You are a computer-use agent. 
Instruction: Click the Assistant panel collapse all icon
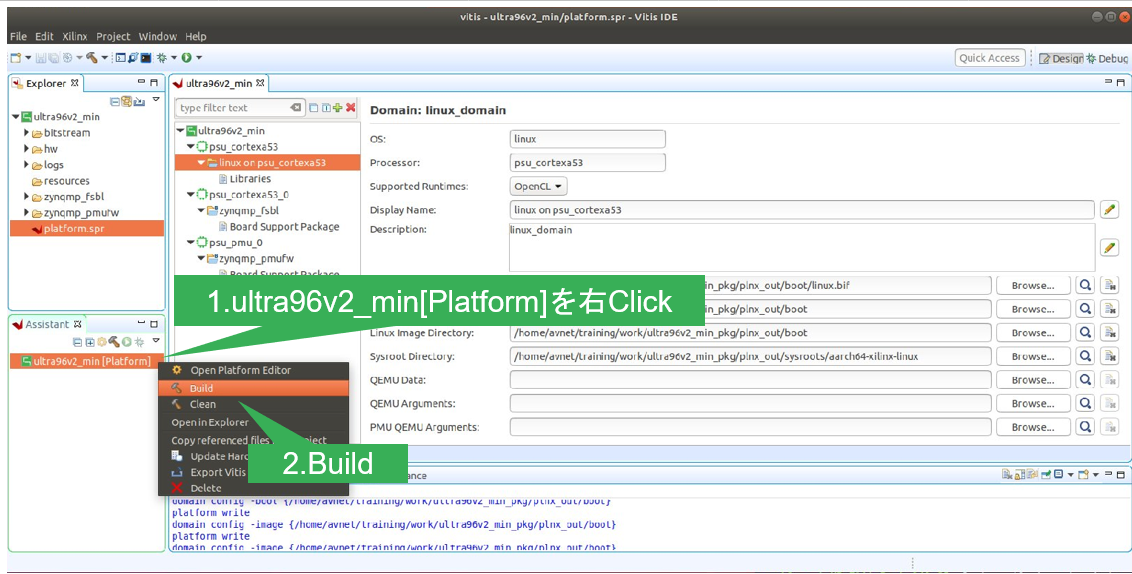78,342
